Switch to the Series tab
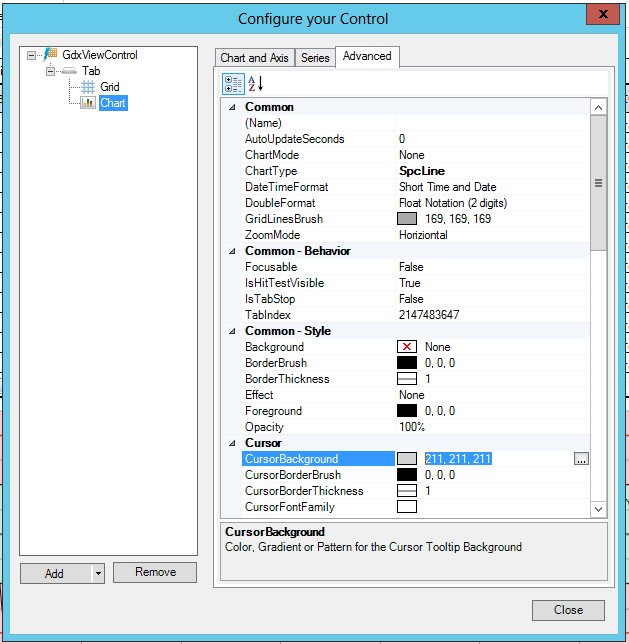This screenshot has width=629, height=644. tap(315, 58)
